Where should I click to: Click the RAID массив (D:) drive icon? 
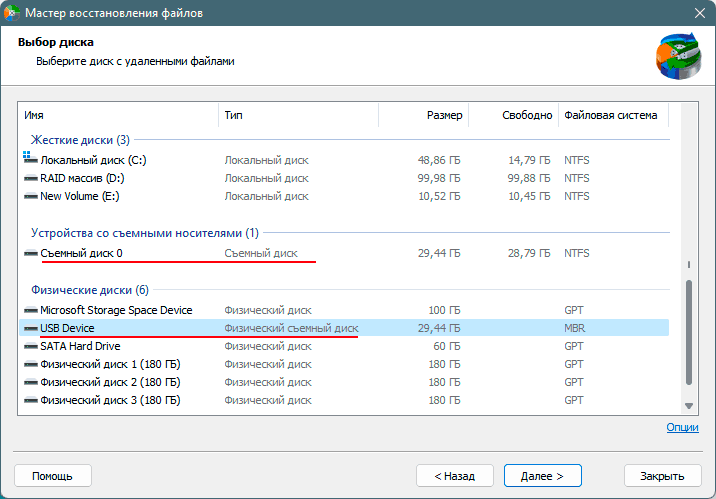click(31, 178)
